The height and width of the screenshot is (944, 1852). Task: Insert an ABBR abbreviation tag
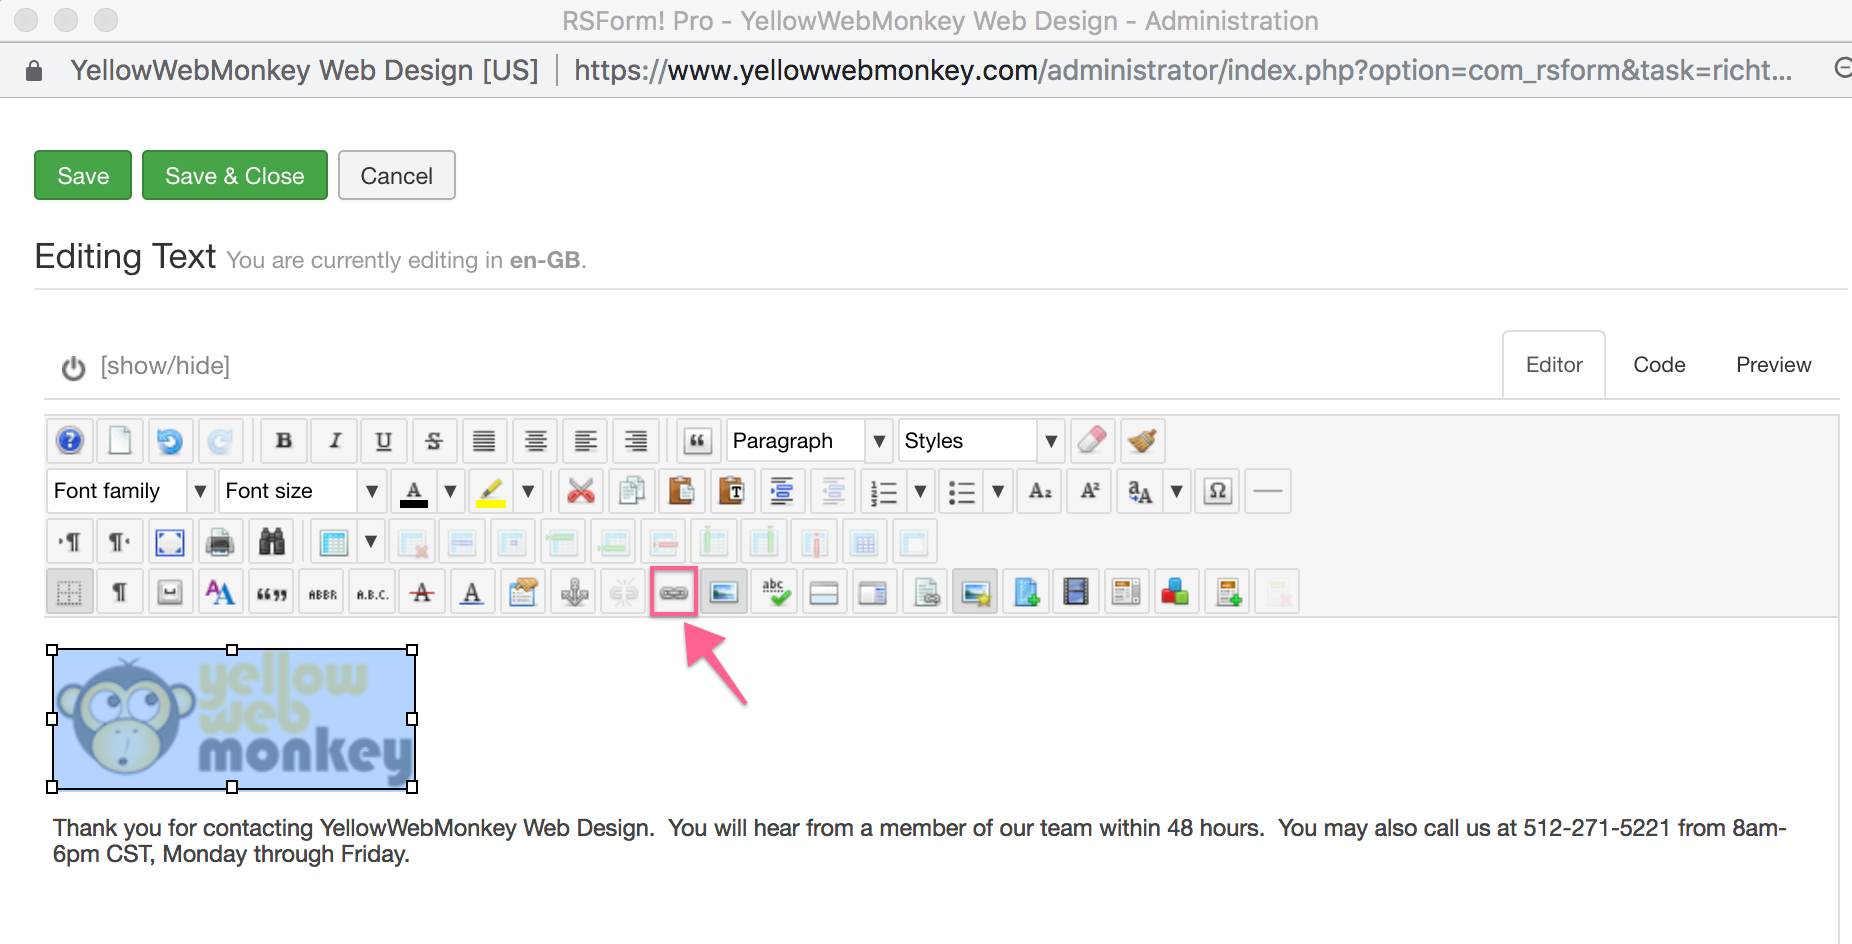click(322, 593)
